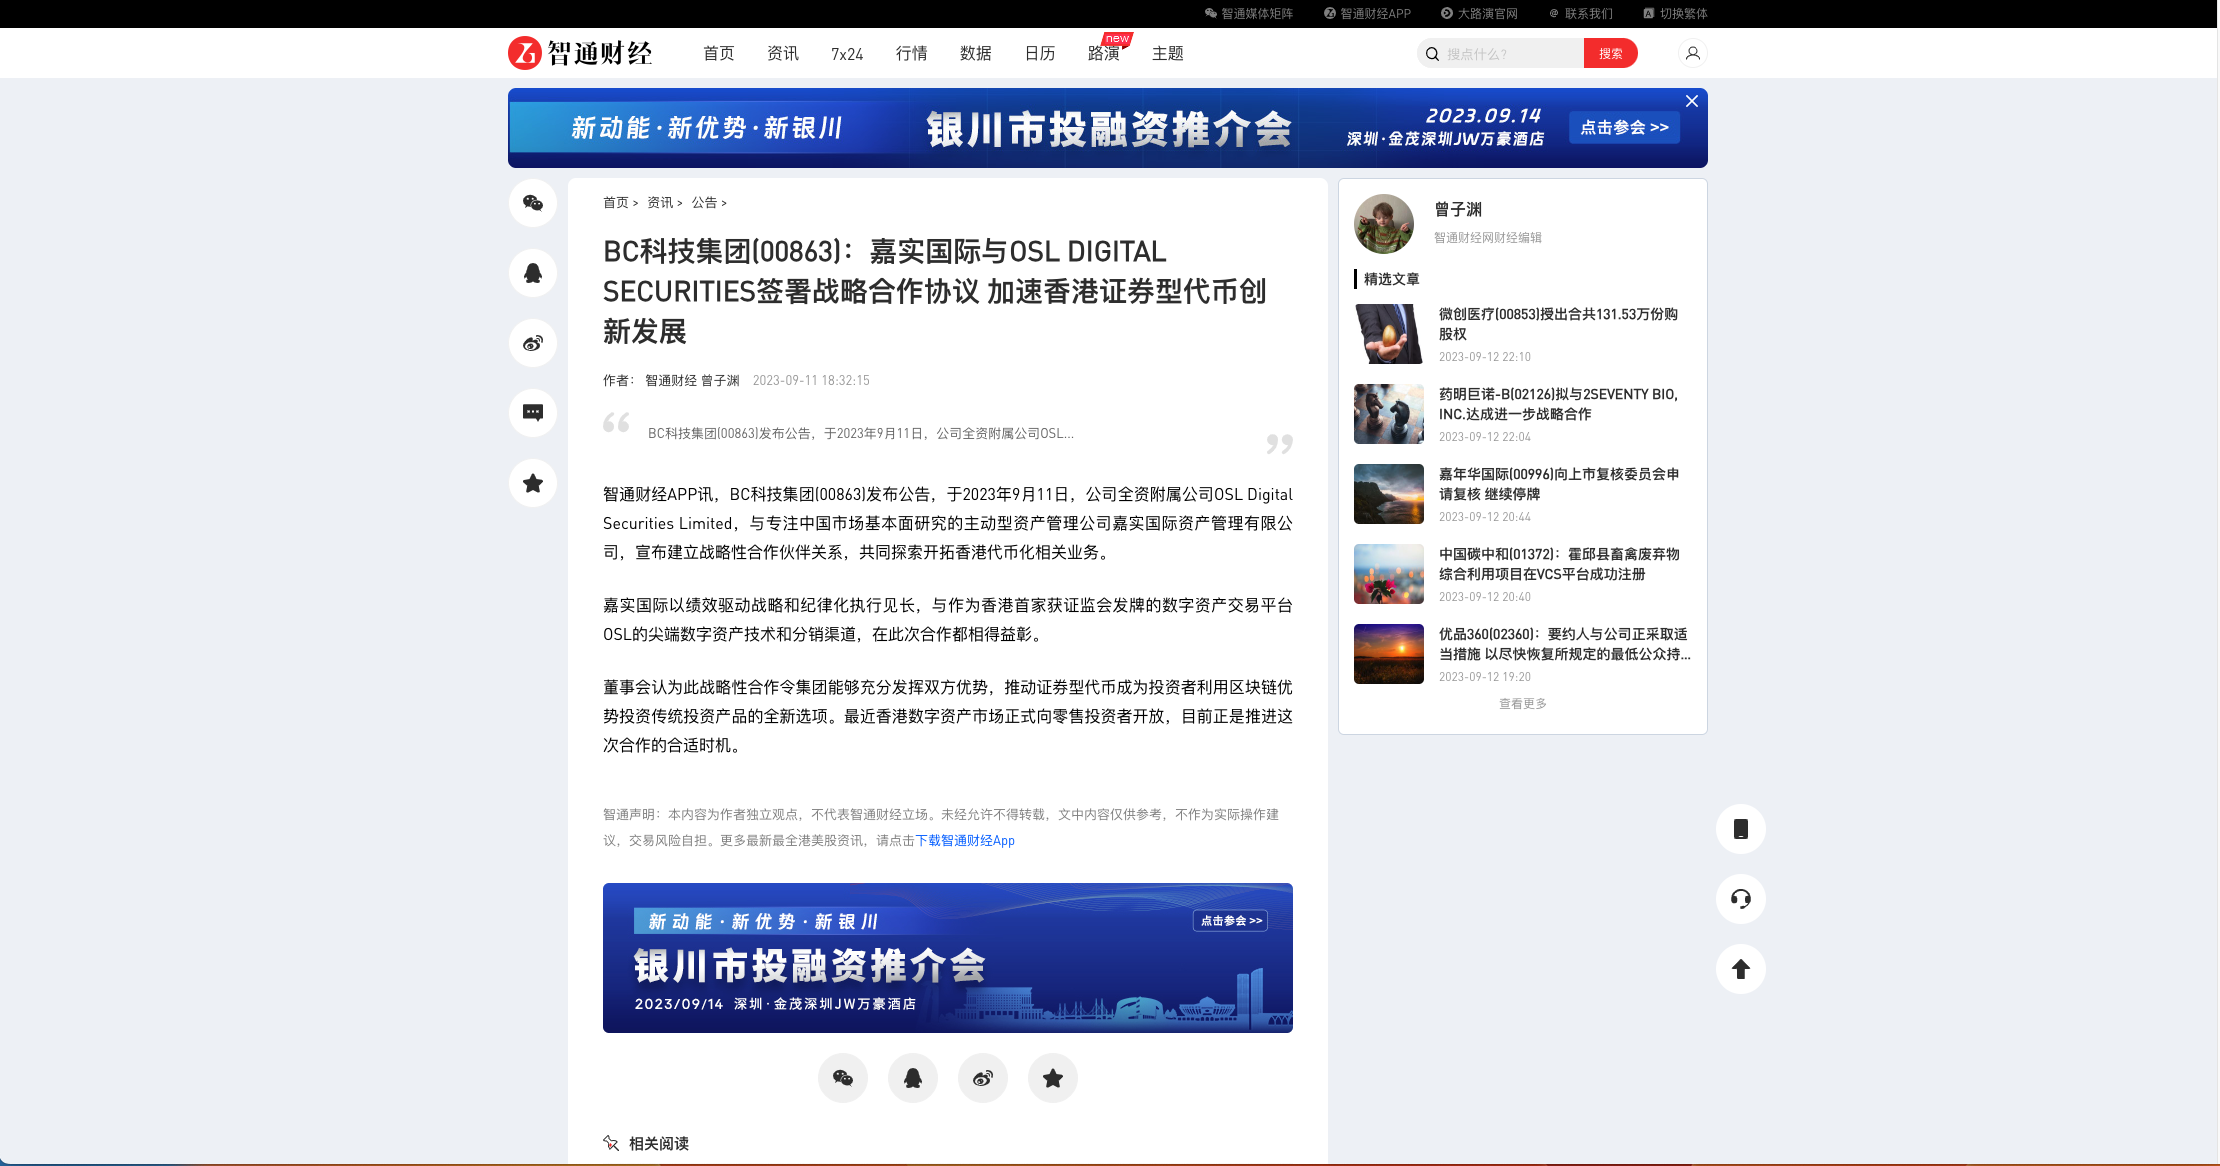Focus the search input field
Image resolution: width=2220 pixels, height=1166 pixels.
pyautogui.click(x=1513, y=54)
